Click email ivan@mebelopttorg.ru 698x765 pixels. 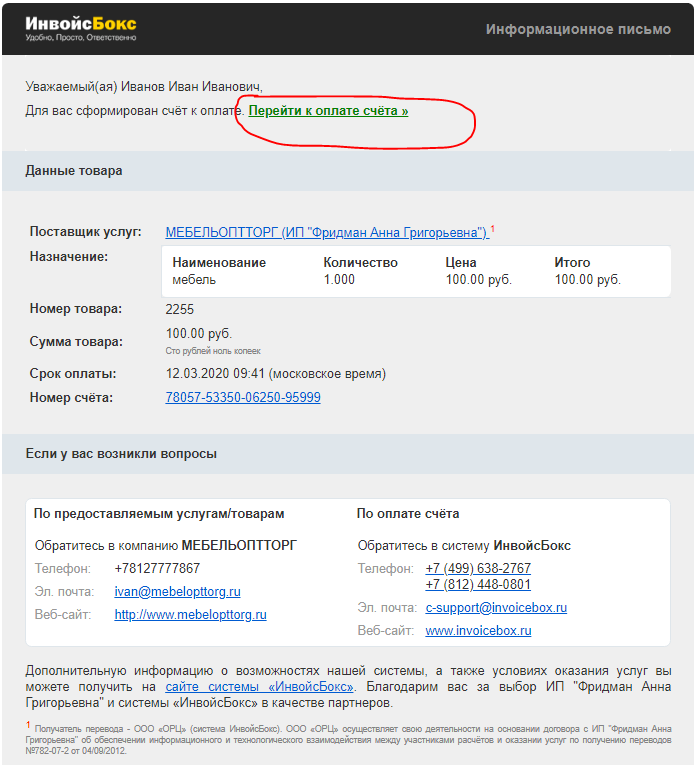[178, 592]
